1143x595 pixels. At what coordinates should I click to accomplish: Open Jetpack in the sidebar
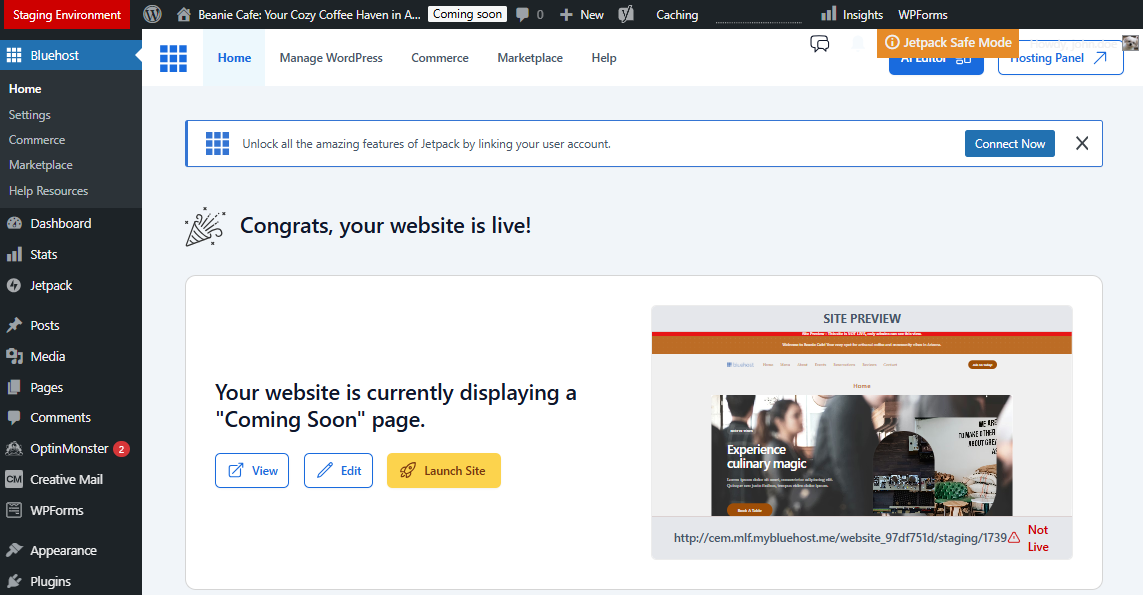coord(51,285)
